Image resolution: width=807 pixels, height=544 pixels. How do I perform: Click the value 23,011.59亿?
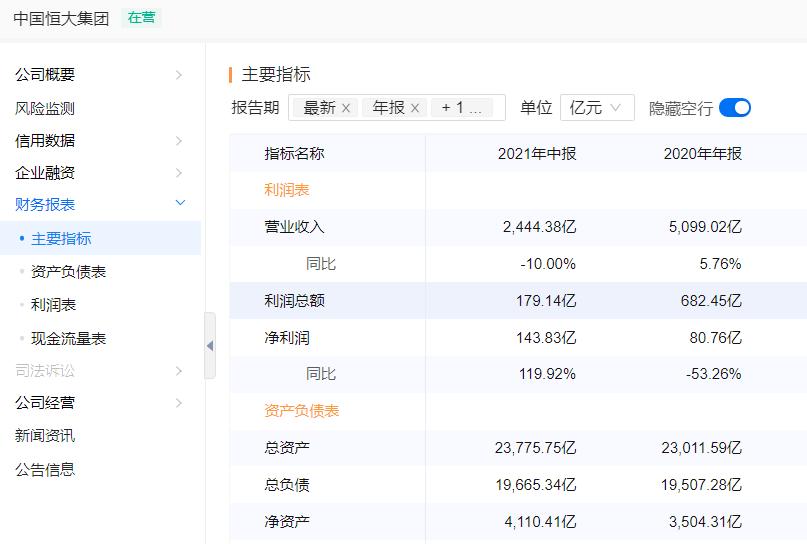tap(701, 447)
